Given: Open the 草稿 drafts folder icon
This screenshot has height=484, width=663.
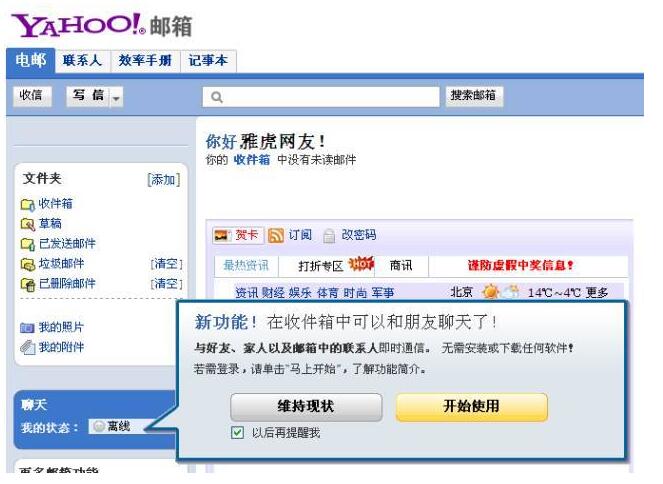Looking at the screenshot, I should click(x=27, y=224).
